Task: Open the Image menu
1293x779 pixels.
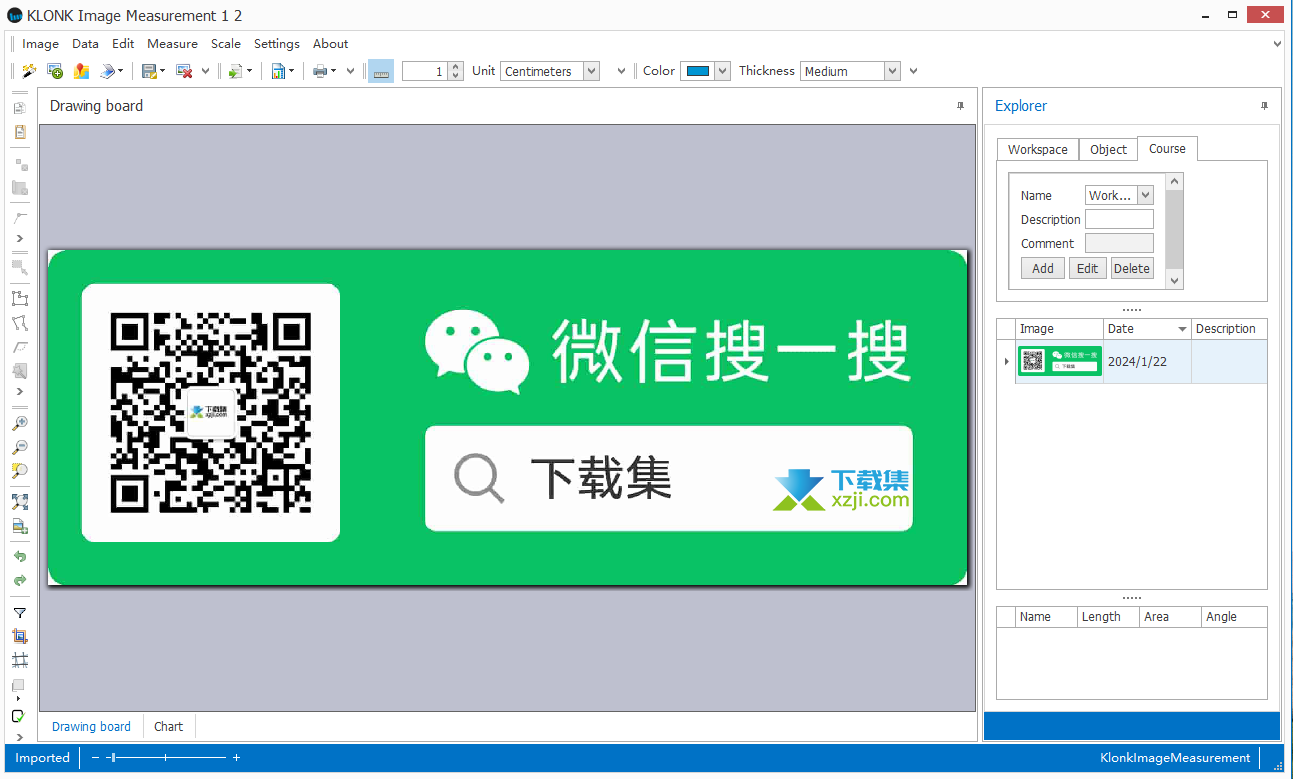Action: [x=41, y=44]
